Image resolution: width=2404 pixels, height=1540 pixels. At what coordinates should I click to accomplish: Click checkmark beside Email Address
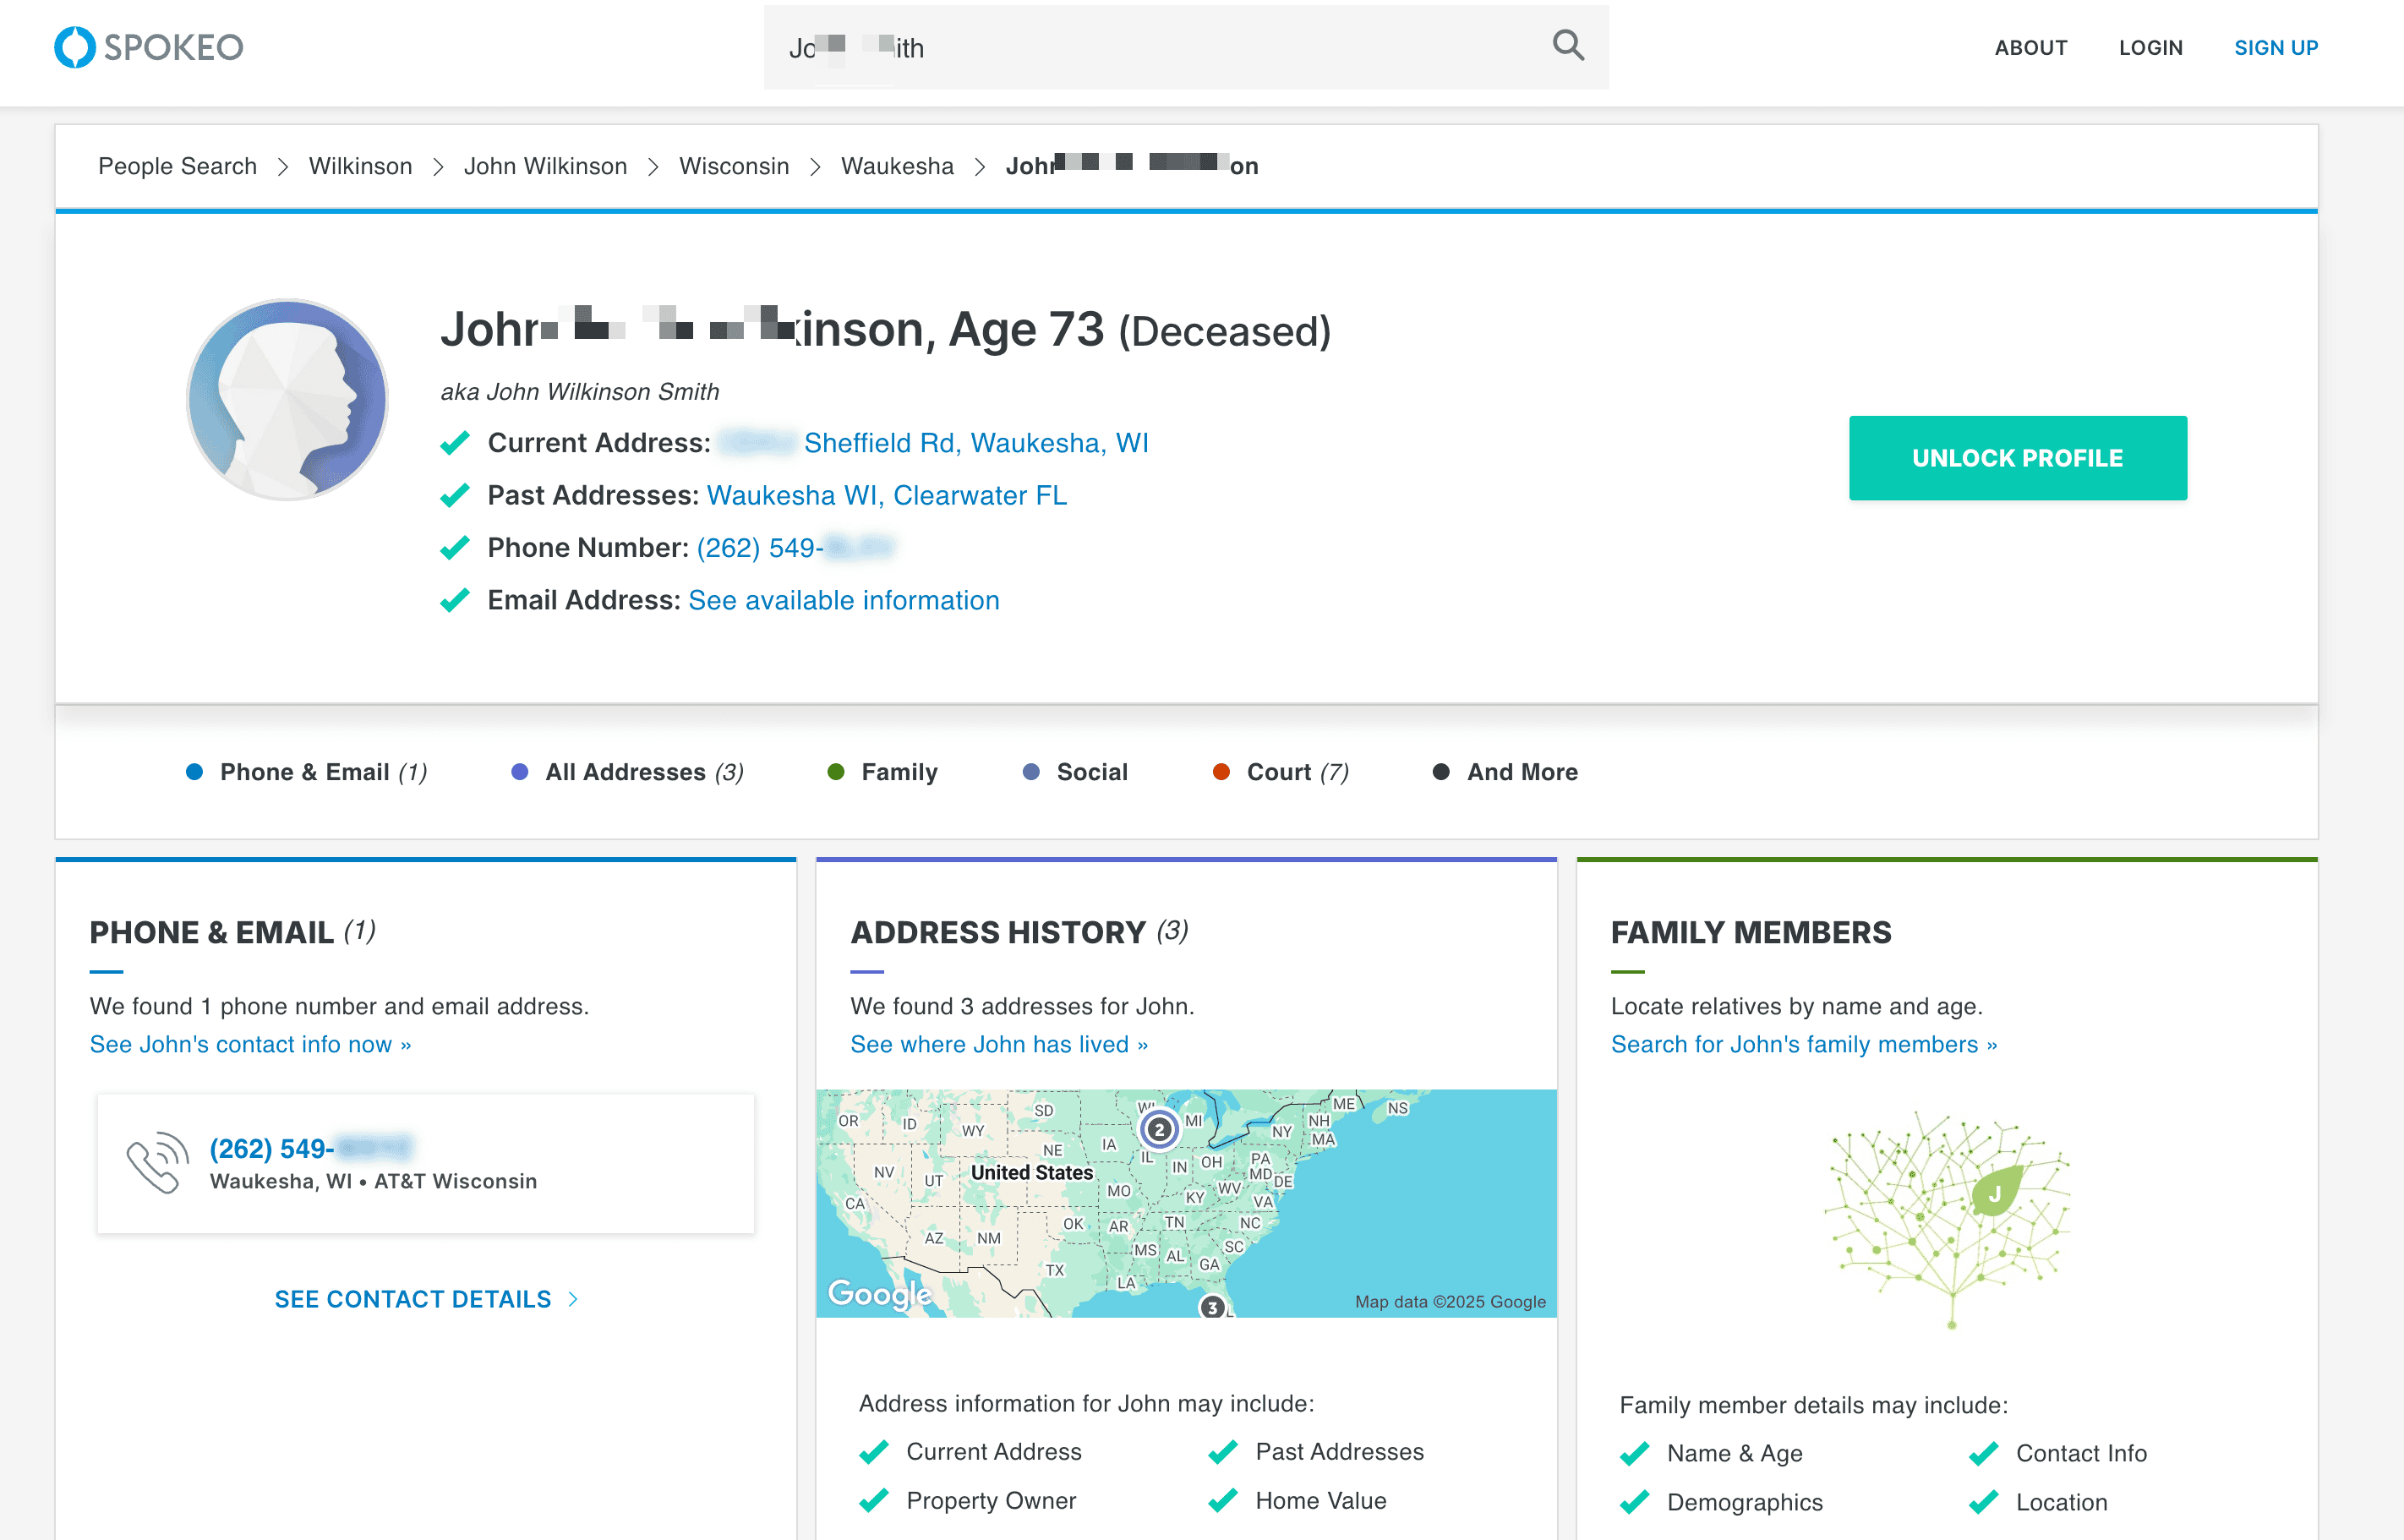coord(455,600)
